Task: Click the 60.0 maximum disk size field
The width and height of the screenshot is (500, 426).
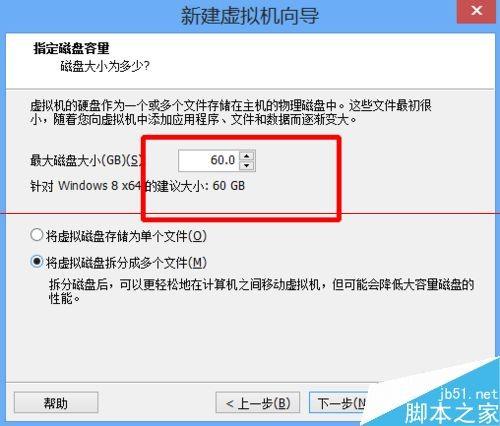Action: tap(209, 161)
